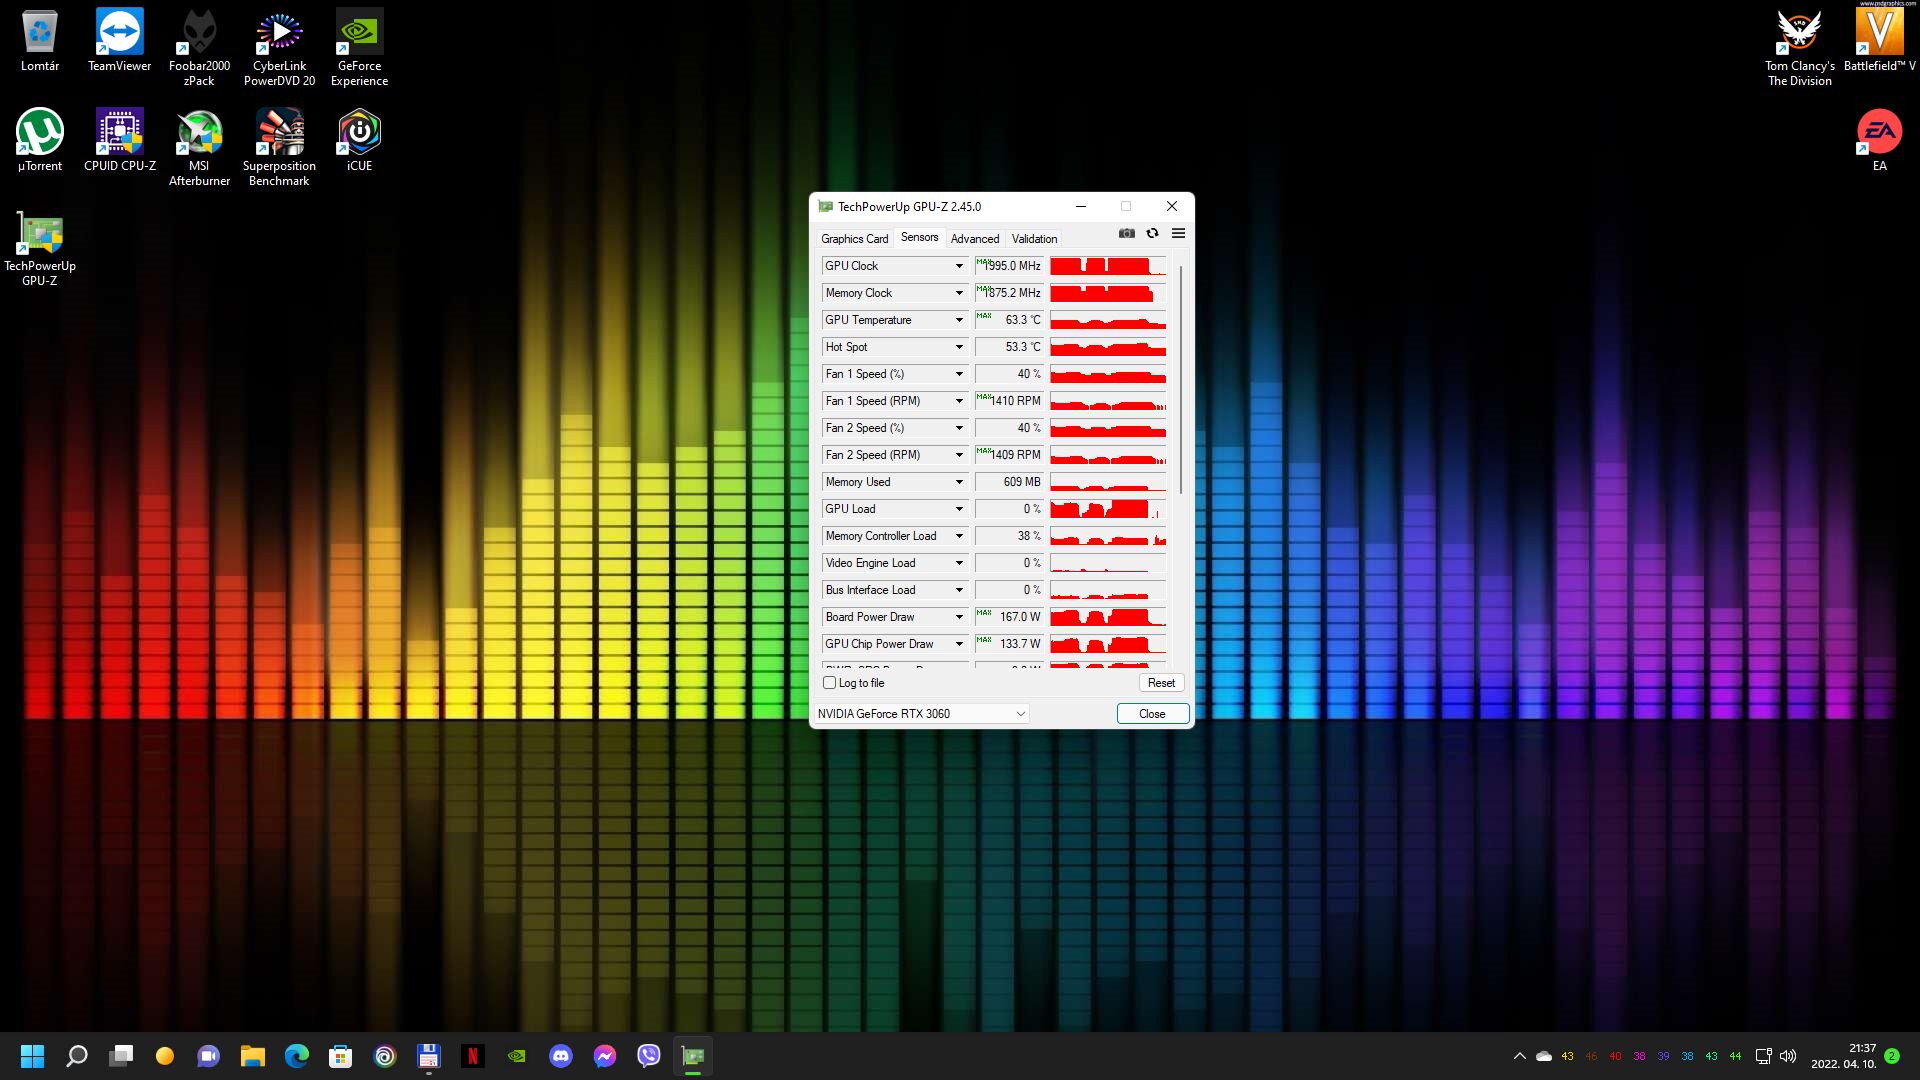Click the Memory Controller Load graph
This screenshot has height=1080, width=1920.
pos(1108,536)
